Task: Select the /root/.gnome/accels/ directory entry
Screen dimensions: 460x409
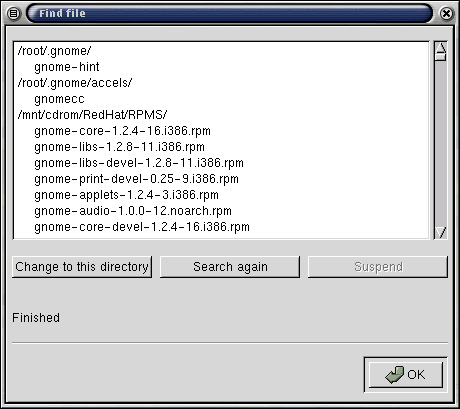Action: click(75, 83)
